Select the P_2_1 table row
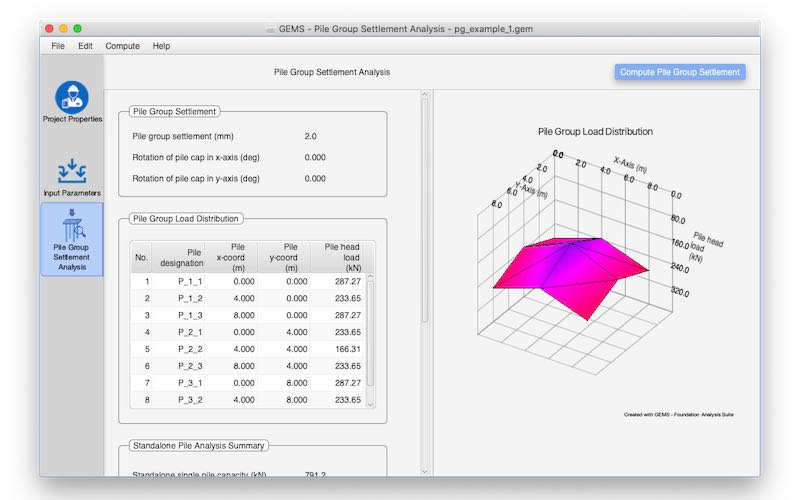The width and height of the screenshot is (800, 500). (x=248, y=332)
